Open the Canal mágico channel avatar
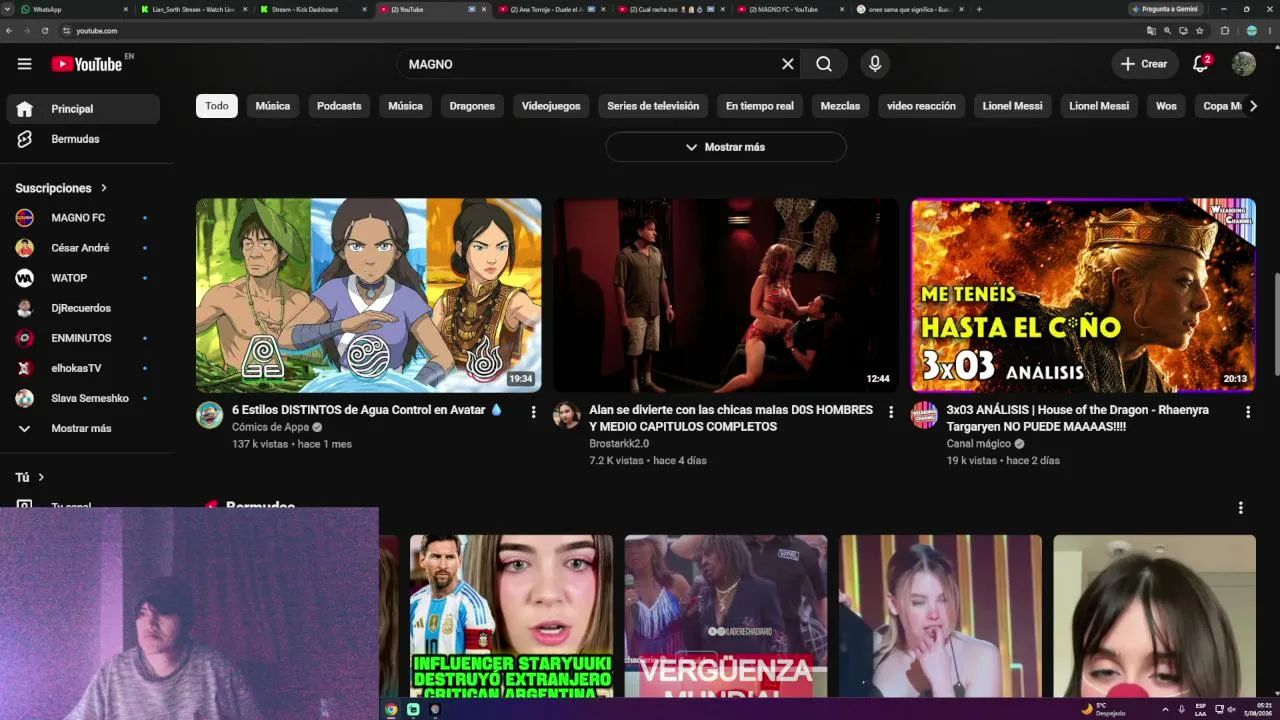 coord(924,415)
